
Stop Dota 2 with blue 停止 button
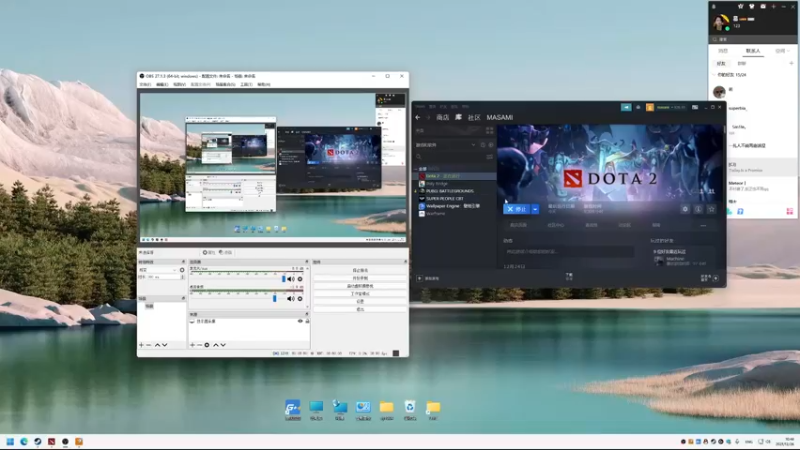point(517,209)
